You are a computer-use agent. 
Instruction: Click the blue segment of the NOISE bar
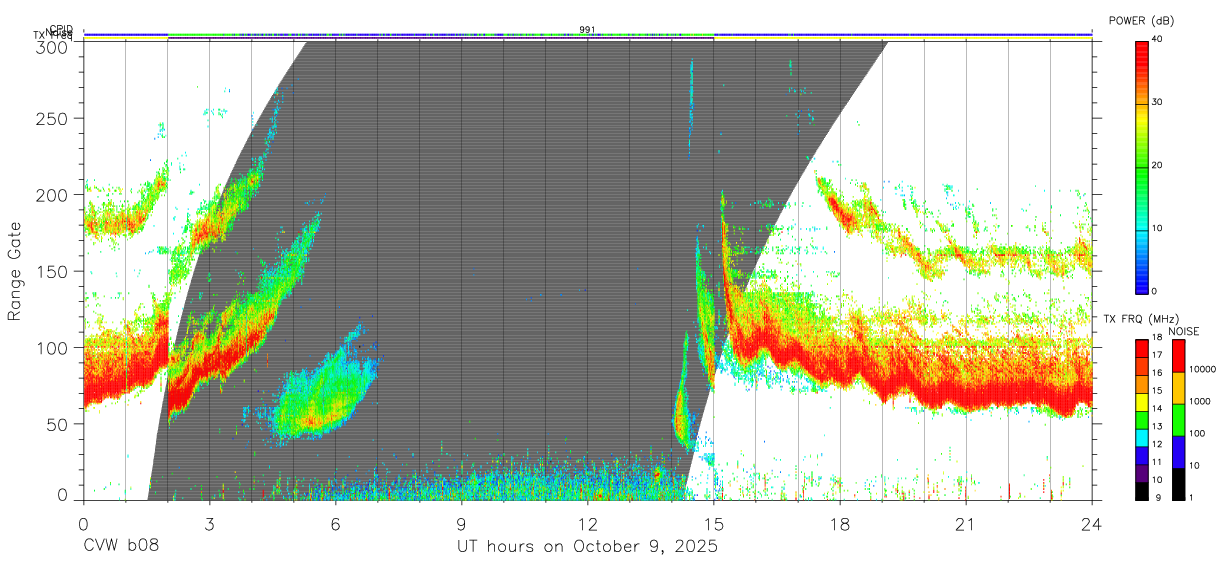point(1178,452)
